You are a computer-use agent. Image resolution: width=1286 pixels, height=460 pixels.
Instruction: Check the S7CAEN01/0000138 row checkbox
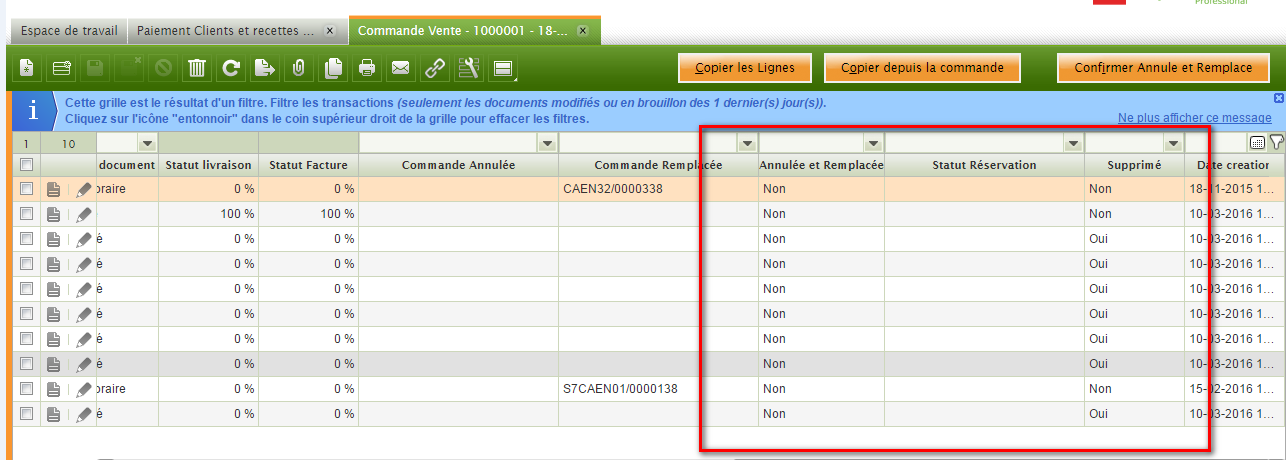[27, 389]
